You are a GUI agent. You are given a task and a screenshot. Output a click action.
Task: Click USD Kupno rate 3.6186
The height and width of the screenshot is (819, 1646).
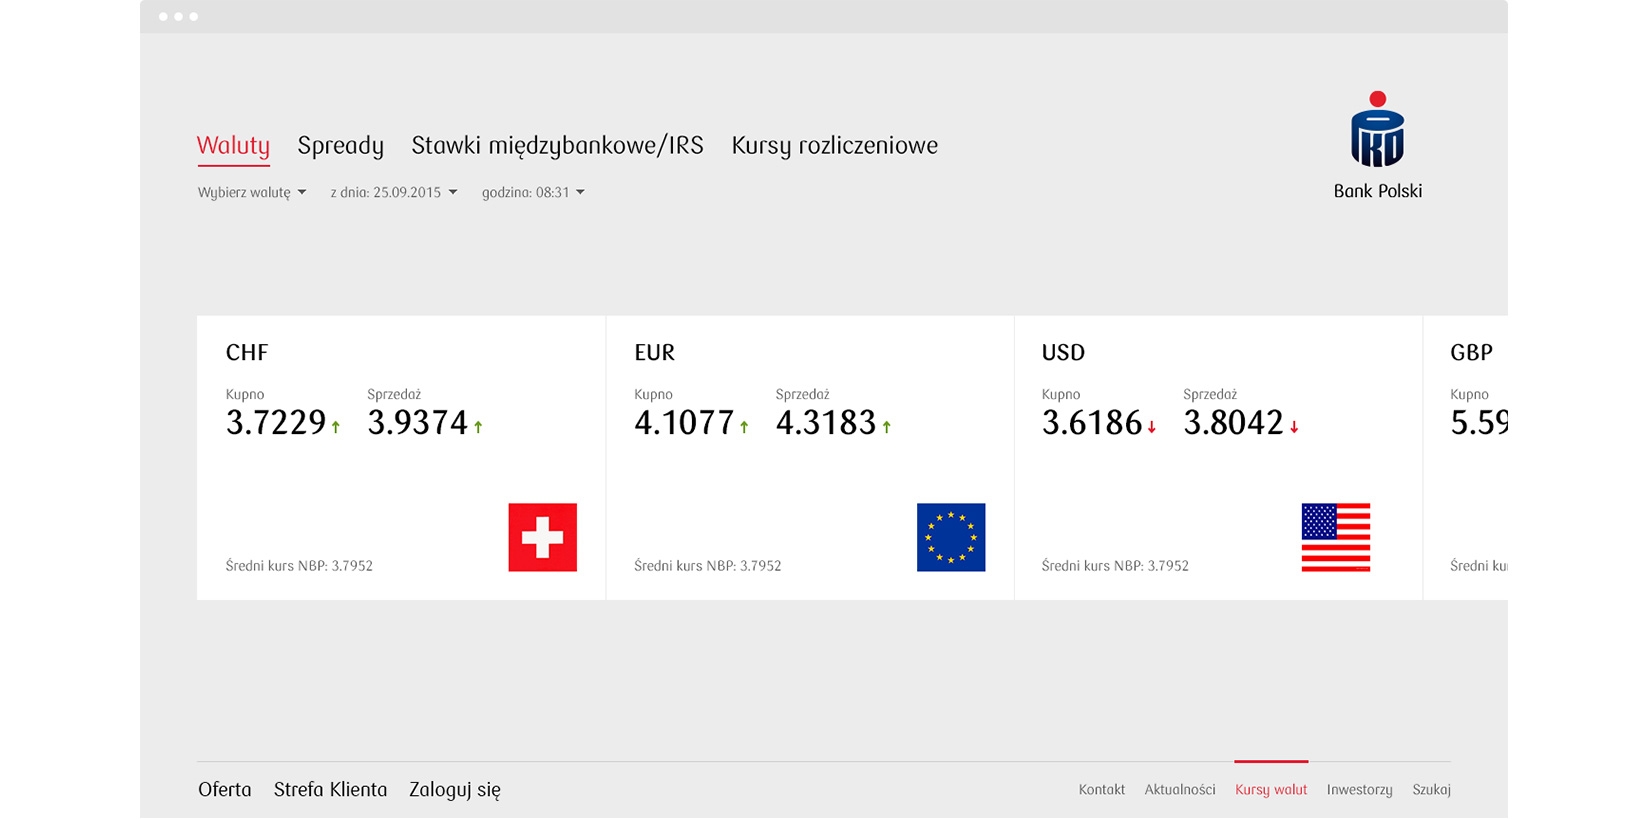coord(1092,423)
